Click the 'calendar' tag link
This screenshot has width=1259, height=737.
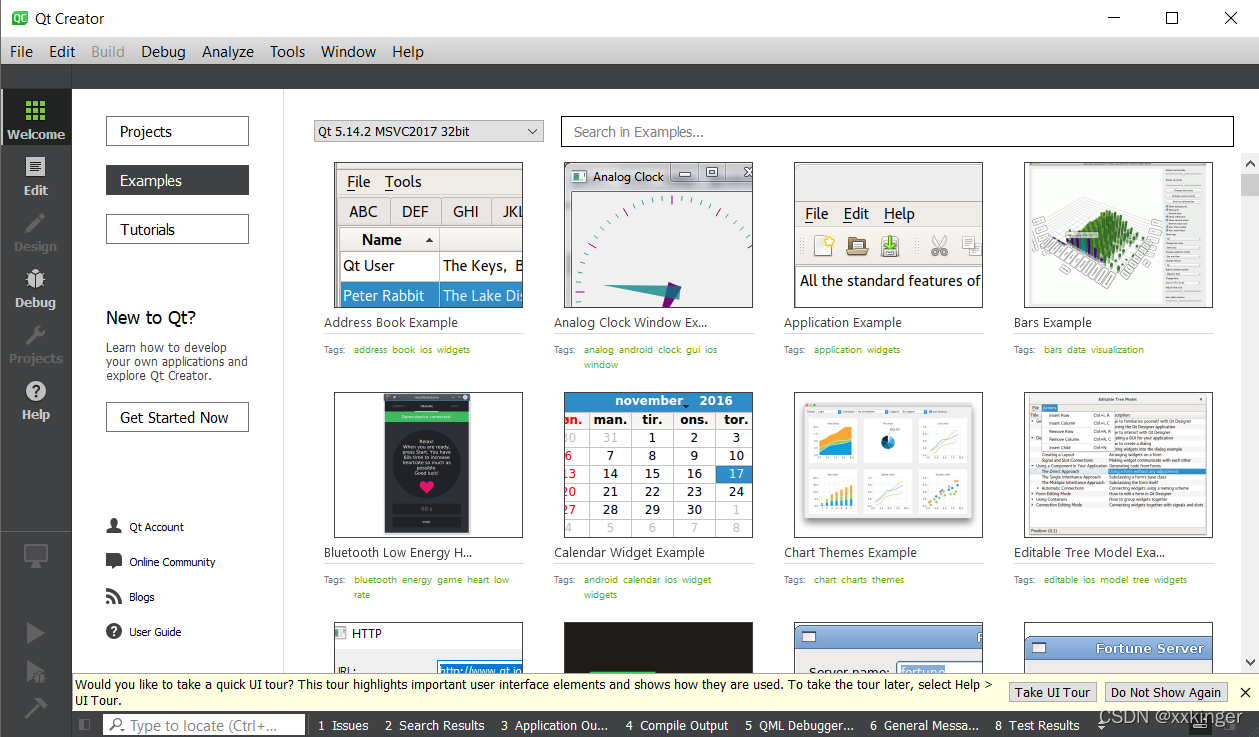click(x=641, y=580)
